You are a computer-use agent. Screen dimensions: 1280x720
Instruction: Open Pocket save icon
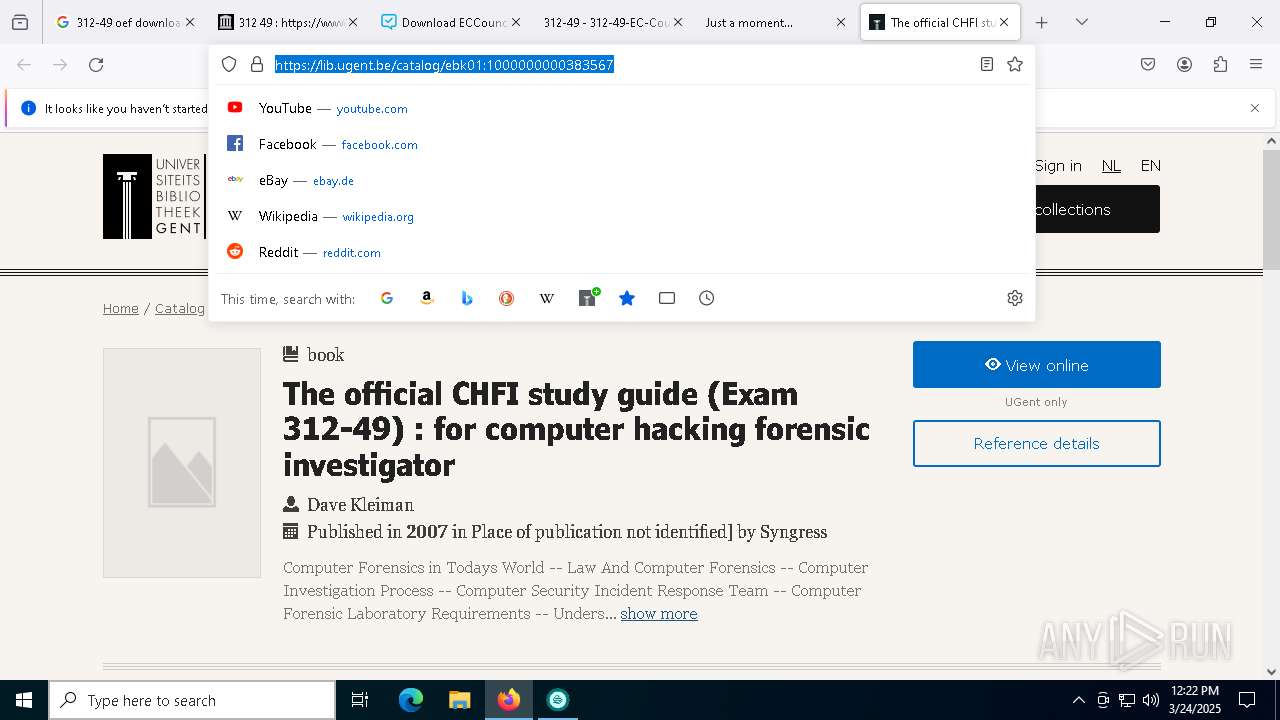pos(1148,64)
